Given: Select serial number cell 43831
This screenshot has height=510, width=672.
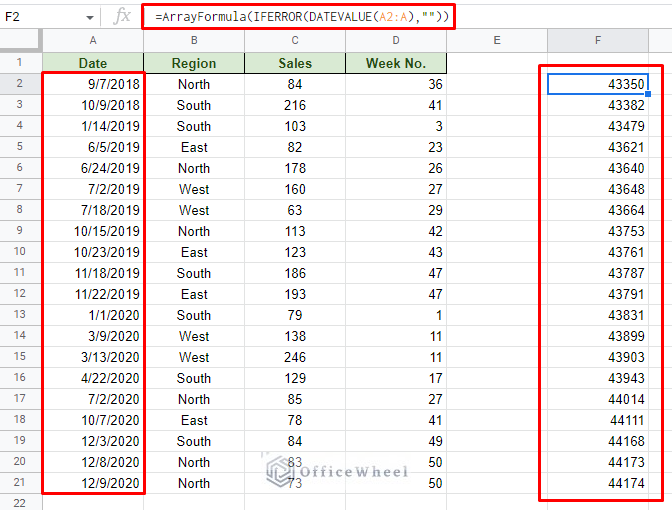Looking at the screenshot, I should 598,315.
